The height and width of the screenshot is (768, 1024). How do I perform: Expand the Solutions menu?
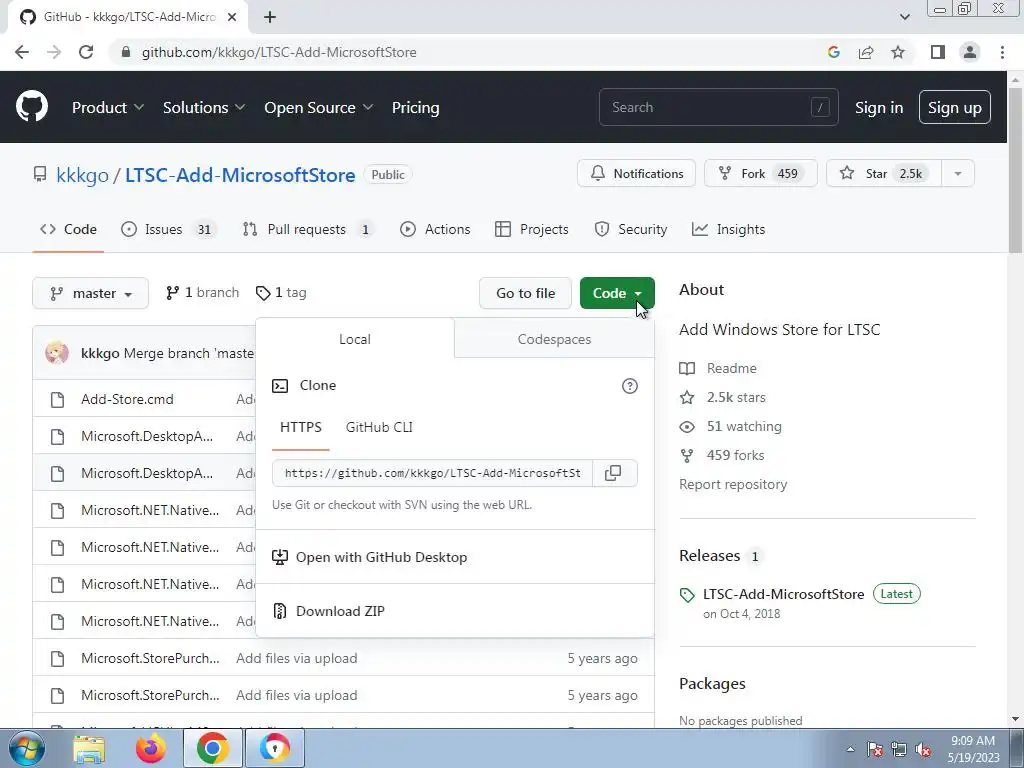pyautogui.click(x=204, y=108)
